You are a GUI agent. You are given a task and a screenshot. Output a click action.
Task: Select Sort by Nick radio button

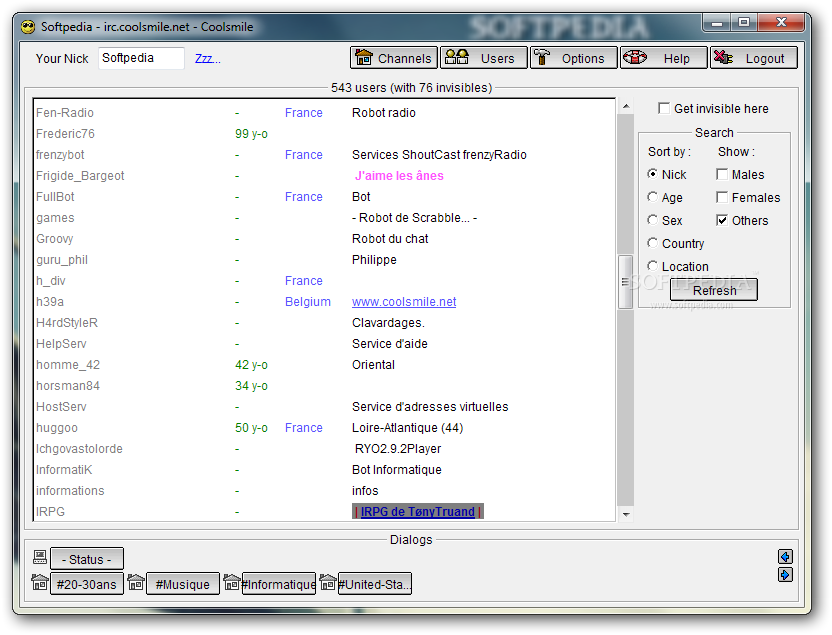click(x=653, y=174)
